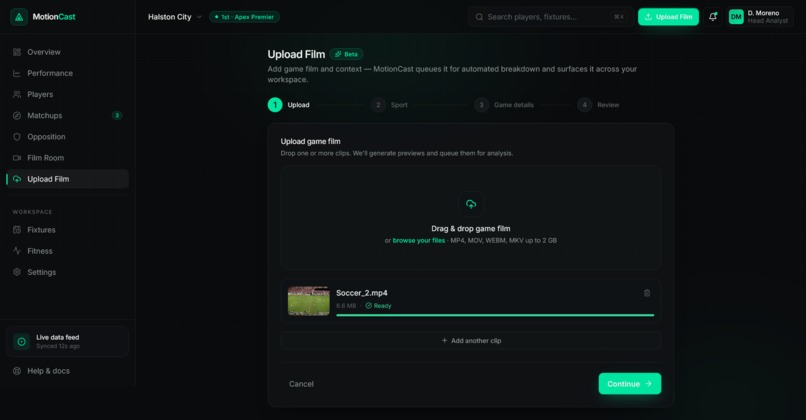The image size is (806, 420).
Task: Click Add another clip
Action: click(471, 341)
